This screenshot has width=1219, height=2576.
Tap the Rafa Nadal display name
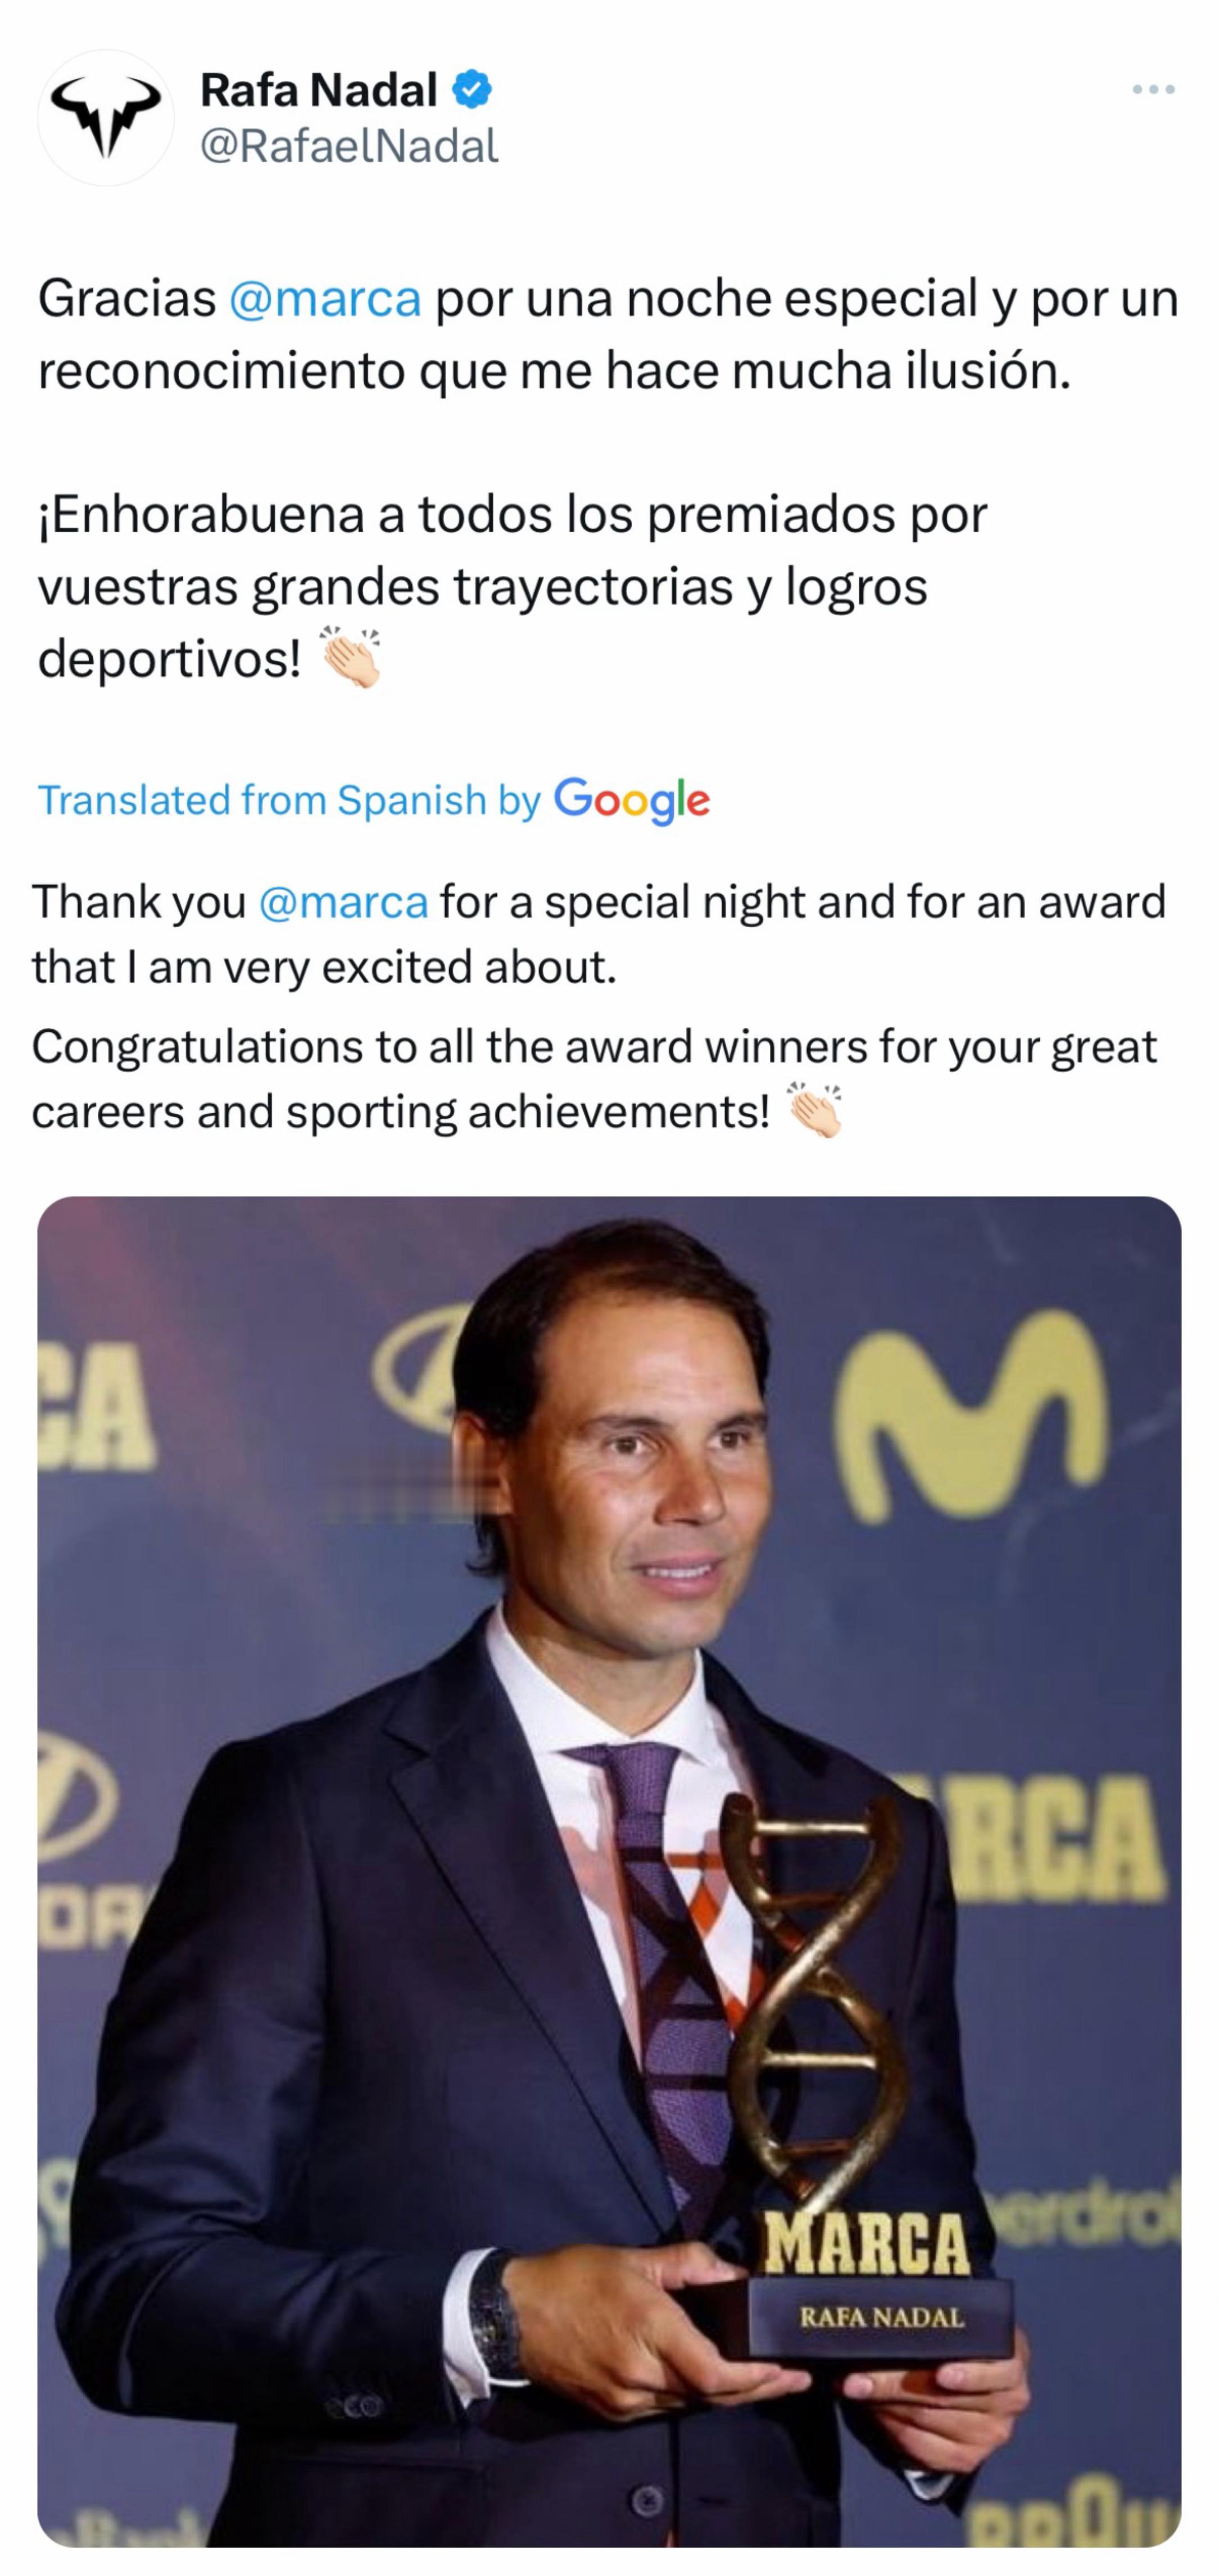(x=318, y=90)
